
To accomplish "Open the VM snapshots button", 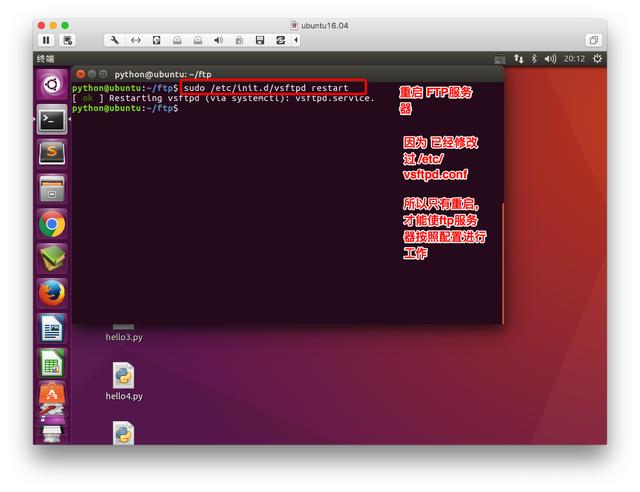I will [67, 40].
